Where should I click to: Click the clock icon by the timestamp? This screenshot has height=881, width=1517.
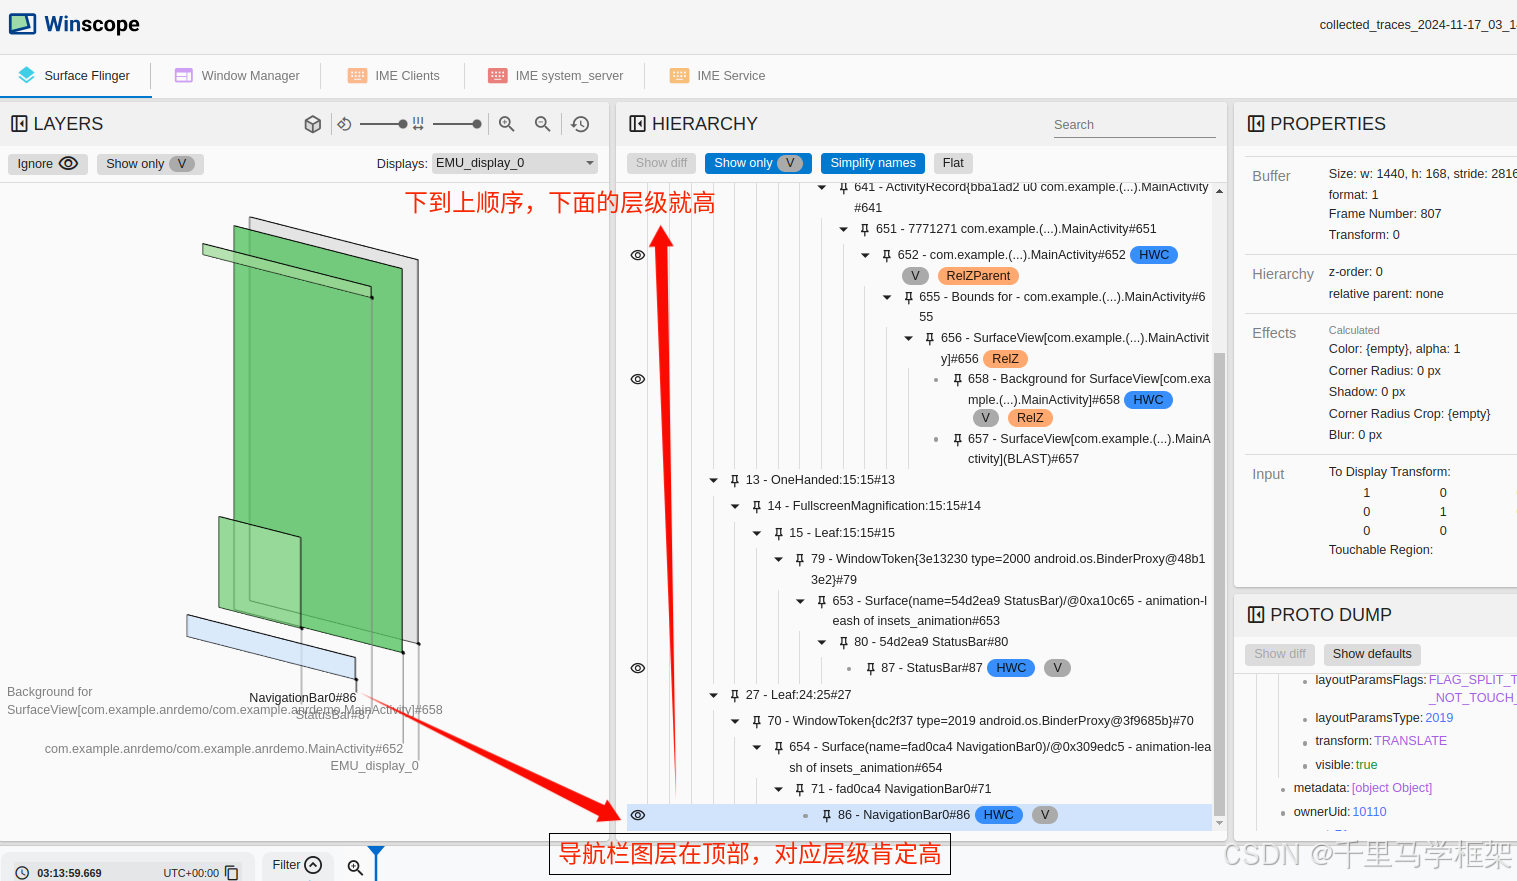click(x=22, y=873)
